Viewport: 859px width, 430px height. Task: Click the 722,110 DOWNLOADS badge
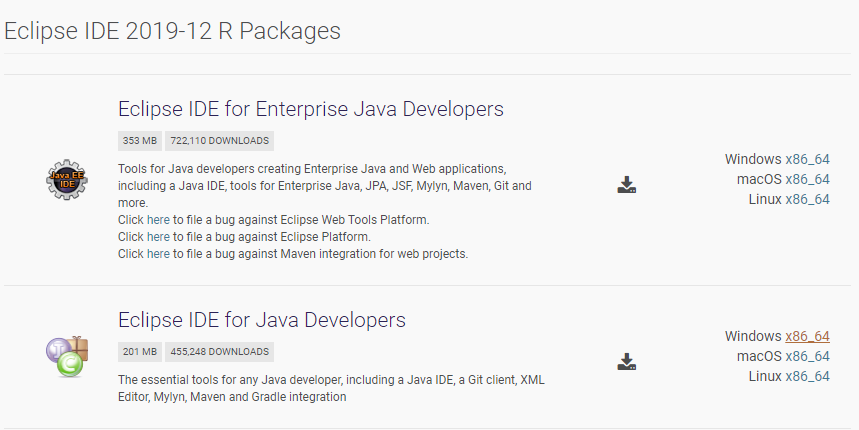tap(220, 141)
